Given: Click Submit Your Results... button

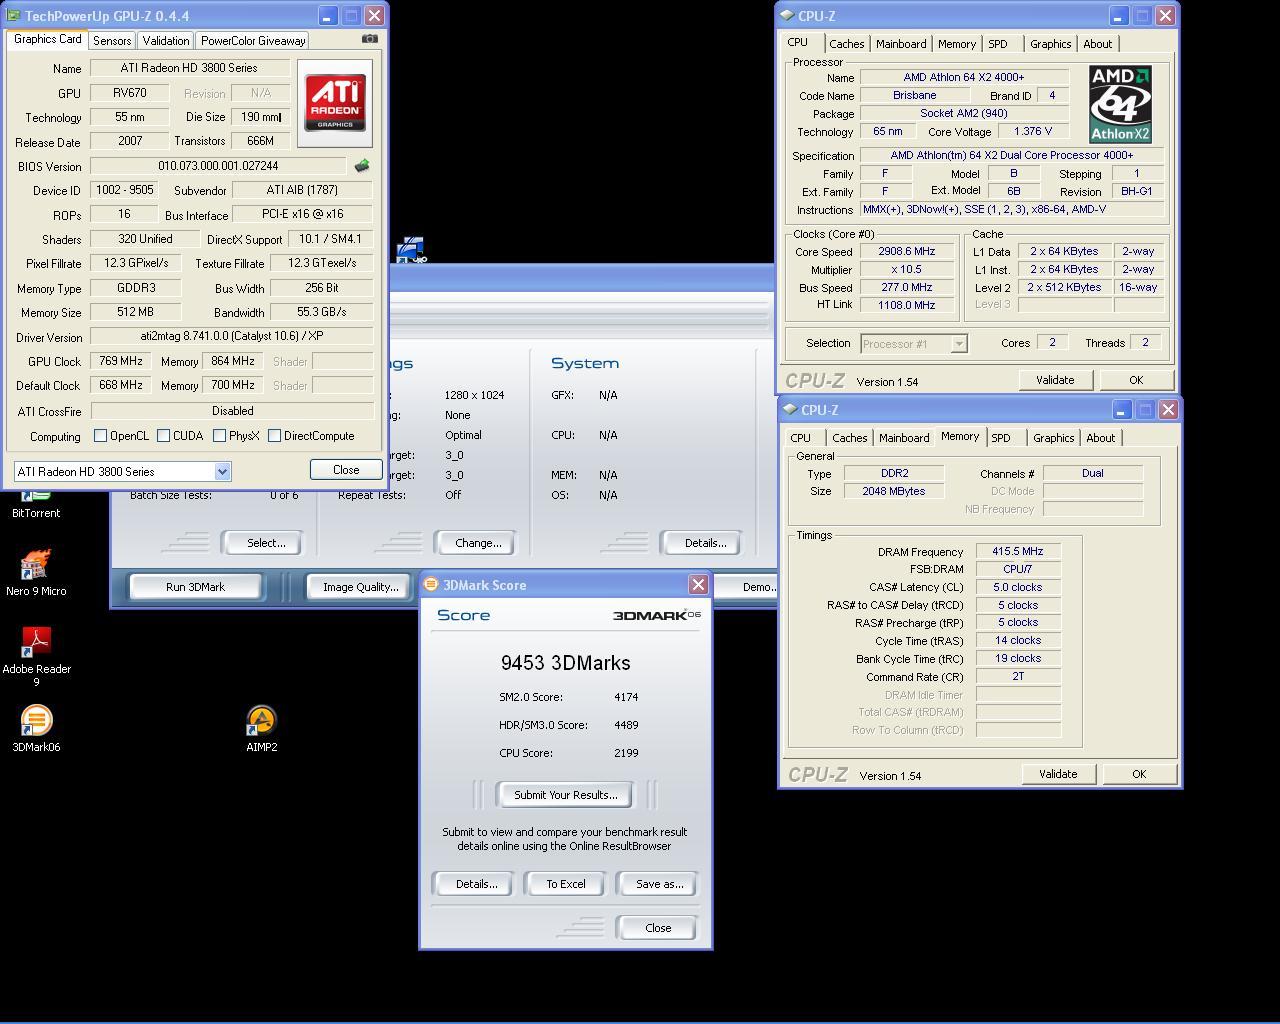Looking at the screenshot, I should (x=565, y=794).
